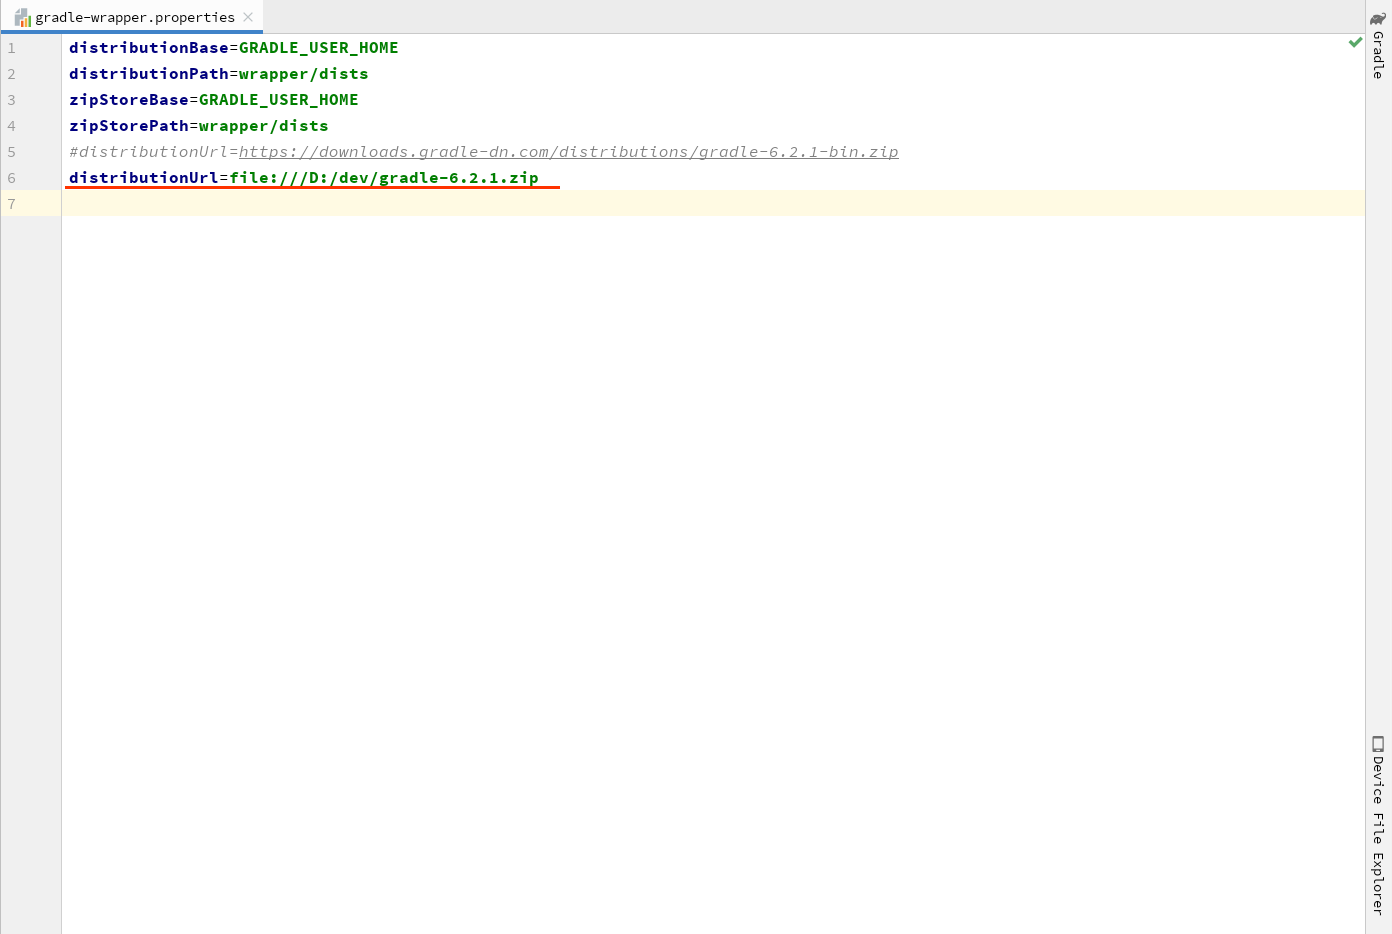Place cursor on empty line 7
The image size is (1392, 934).
[x=713, y=204]
